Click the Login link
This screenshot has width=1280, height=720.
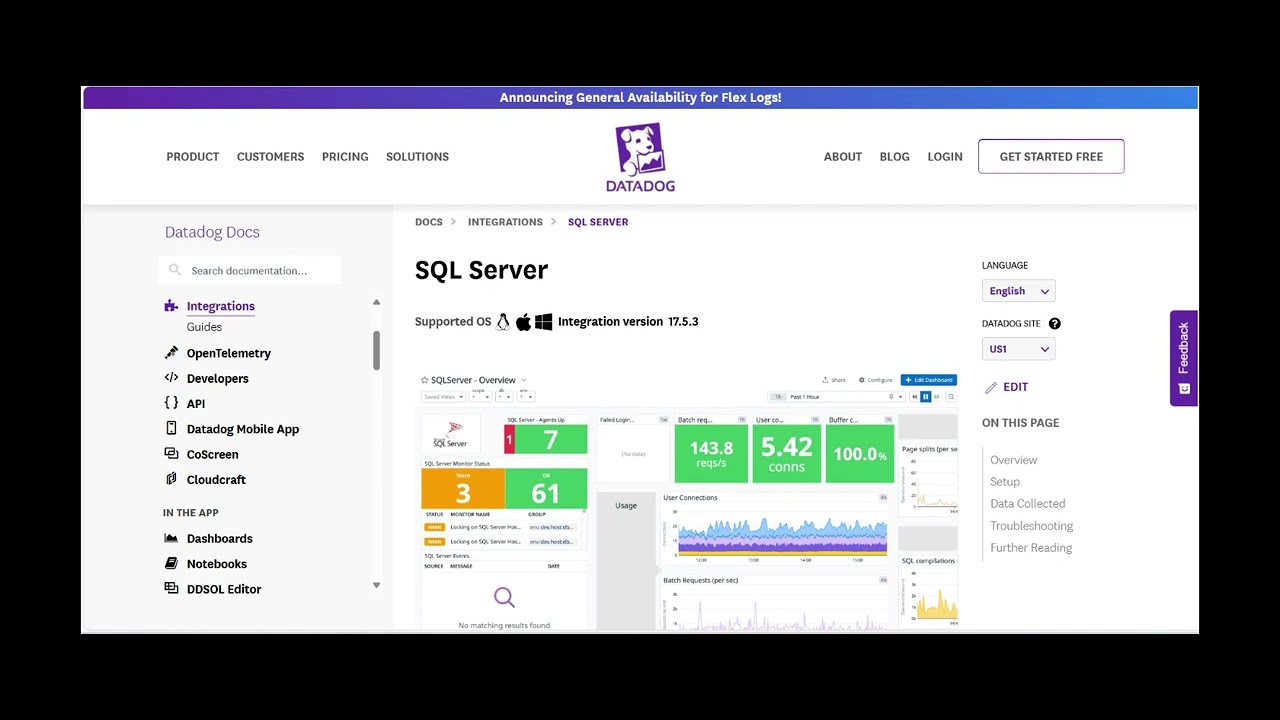[x=945, y=157]
